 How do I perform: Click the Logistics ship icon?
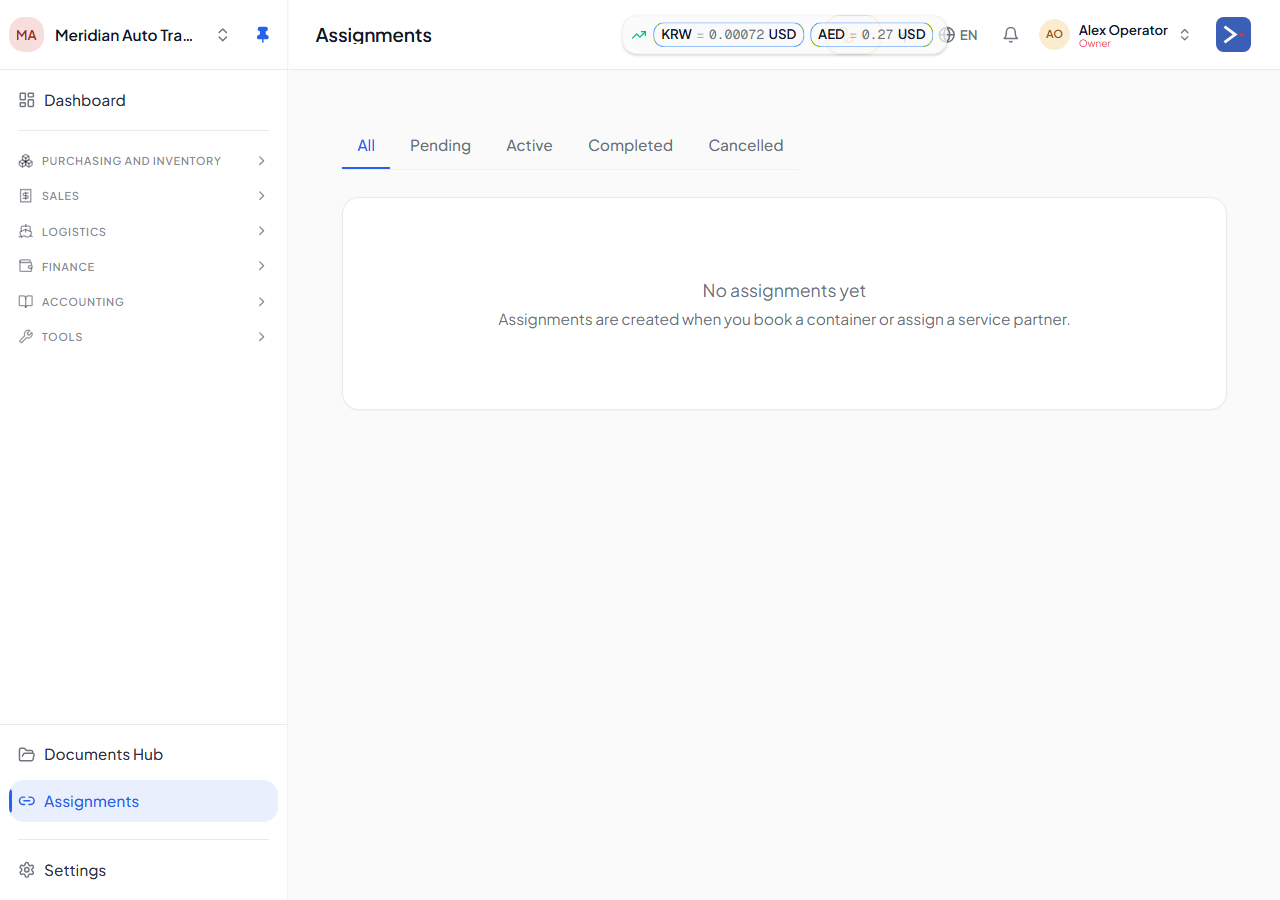[x=26, y=231]
